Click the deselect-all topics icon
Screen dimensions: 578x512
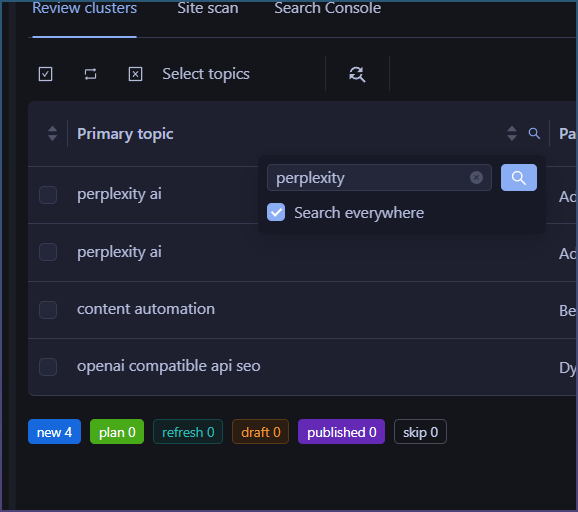coord(135,74)
